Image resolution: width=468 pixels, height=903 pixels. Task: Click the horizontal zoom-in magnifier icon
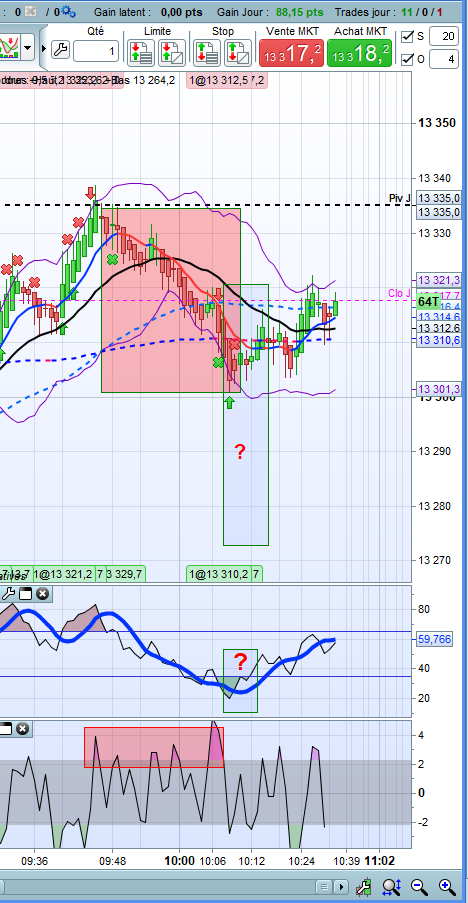coord(446,887)
